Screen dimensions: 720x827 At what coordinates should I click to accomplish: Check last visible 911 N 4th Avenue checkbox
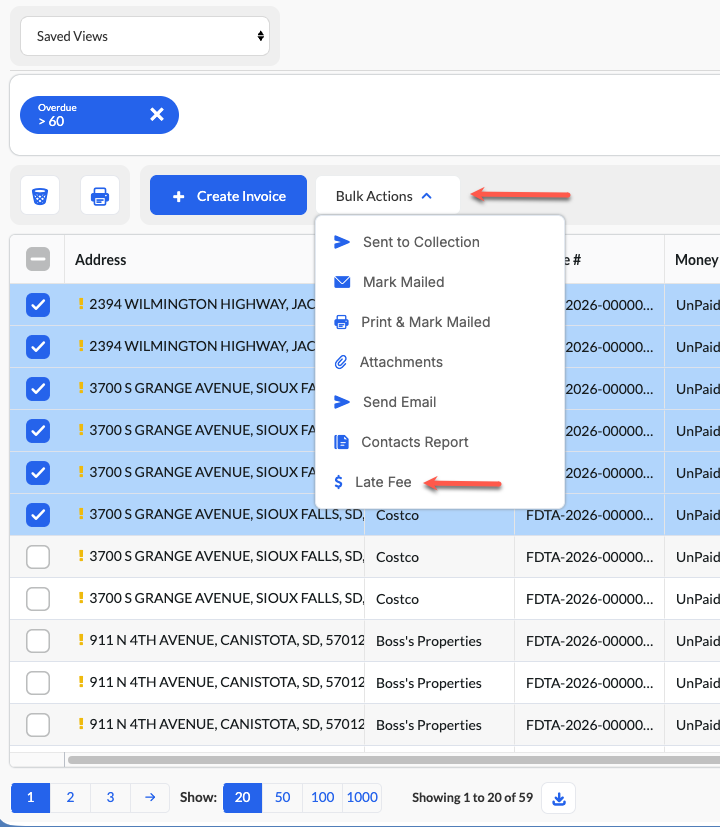click(x=38, y=725)
